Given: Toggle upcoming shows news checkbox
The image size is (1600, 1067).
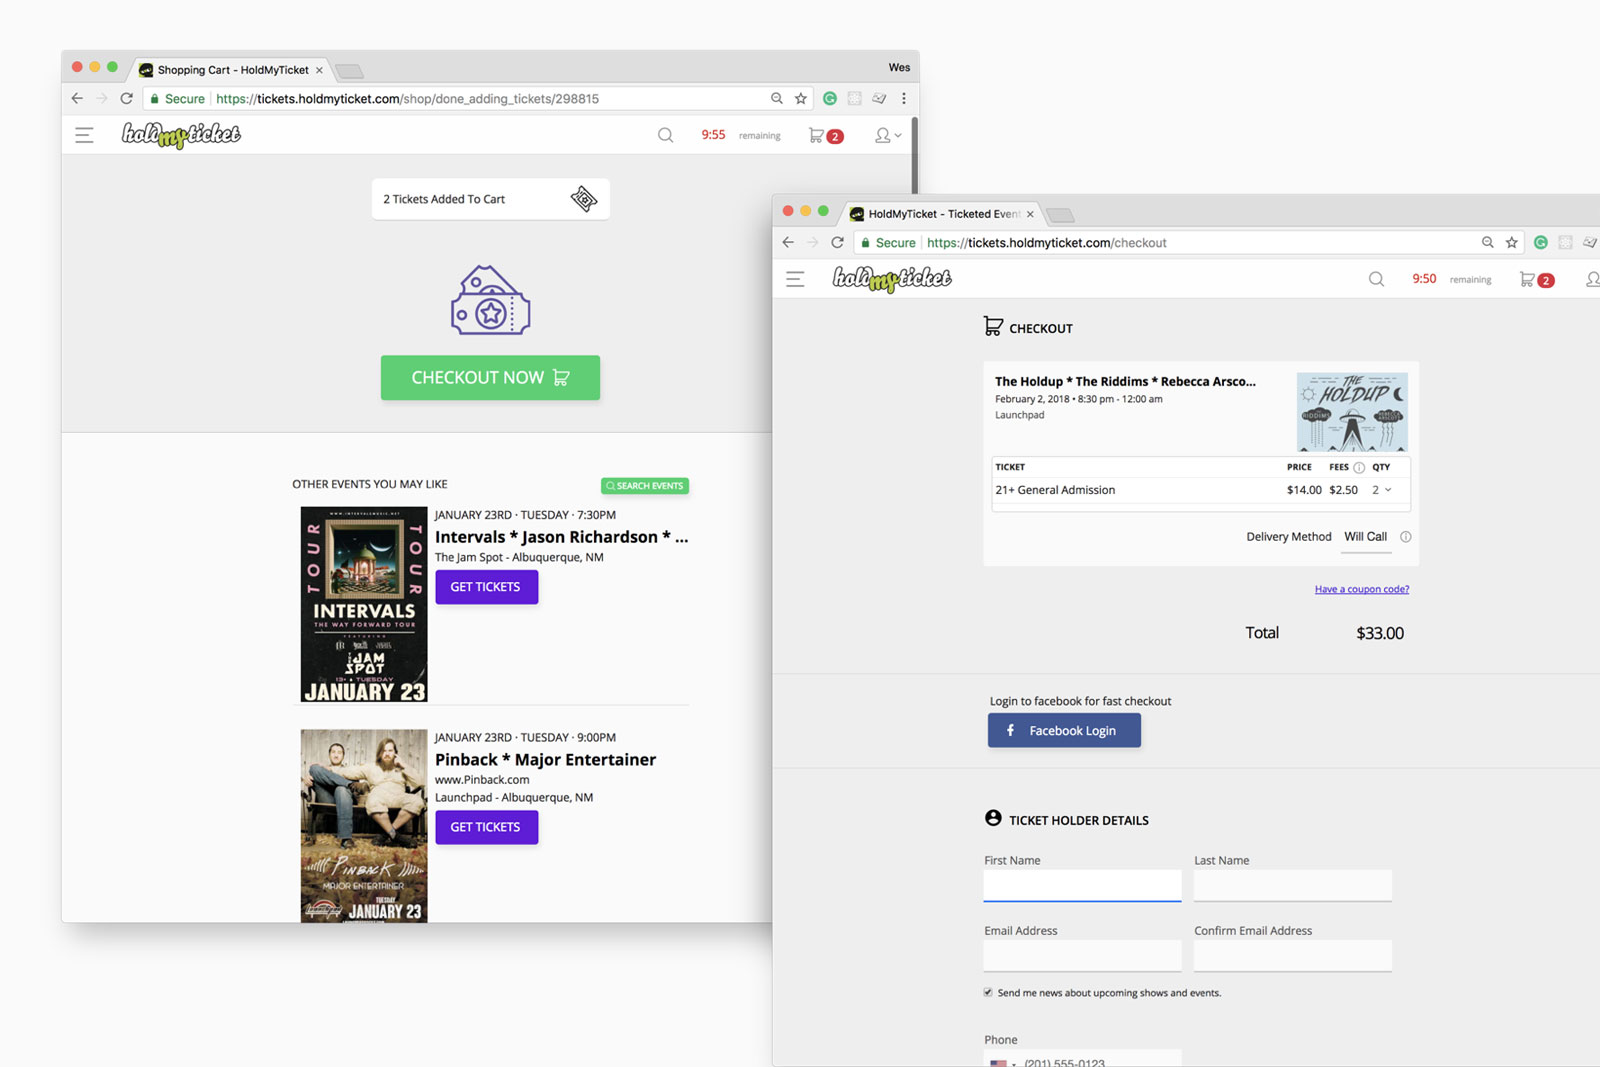Looking at the screenshot, I should [988, 993].
